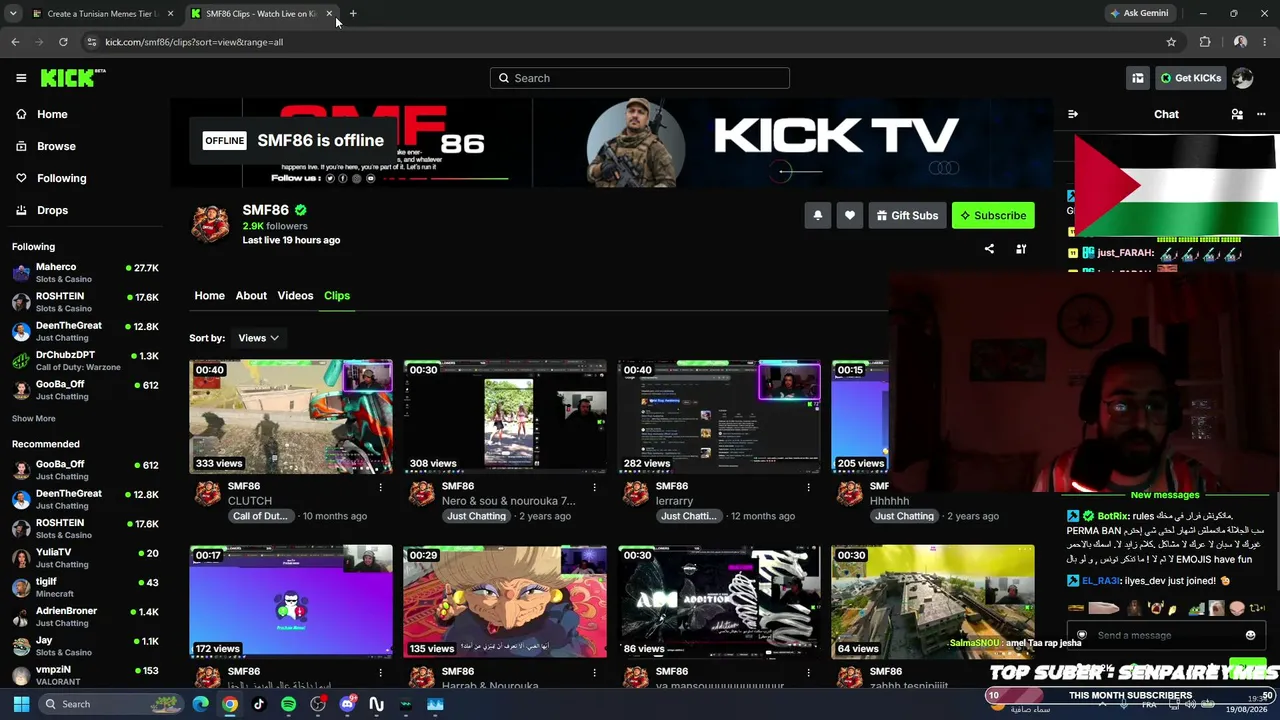Open the Windows Start menu
The image size is (1280, 720).
coord(21,704)
